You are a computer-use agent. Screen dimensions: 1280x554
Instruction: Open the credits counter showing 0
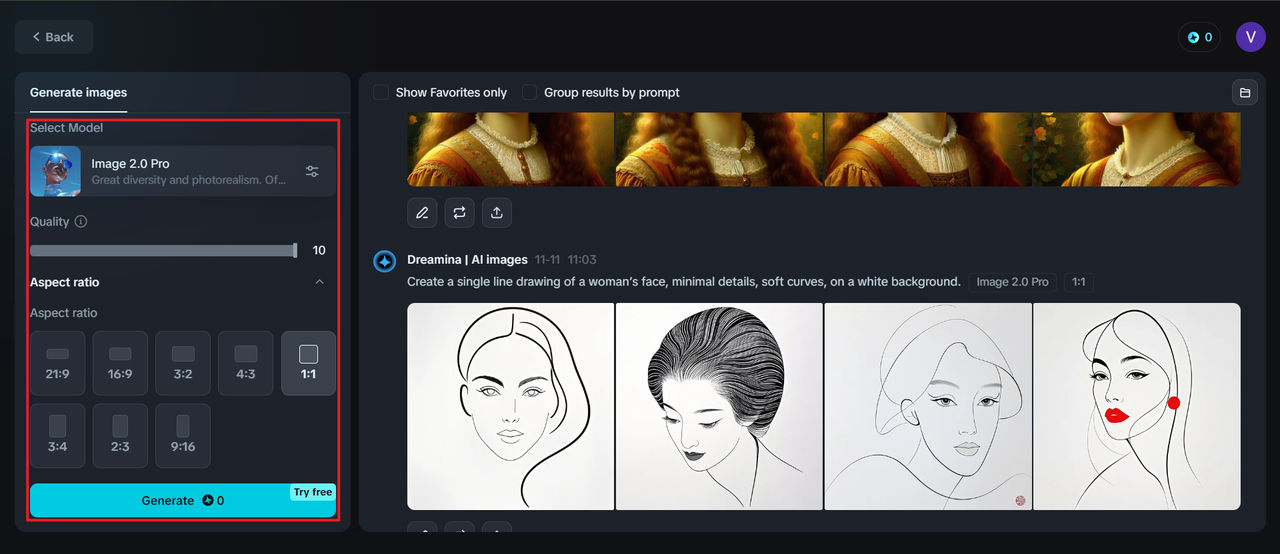pyautogui.click(x=1199, y=37)
